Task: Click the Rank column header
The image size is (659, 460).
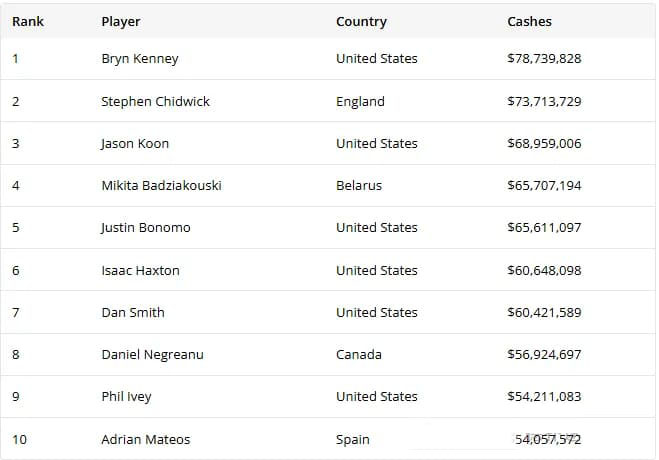Action: 28,21
